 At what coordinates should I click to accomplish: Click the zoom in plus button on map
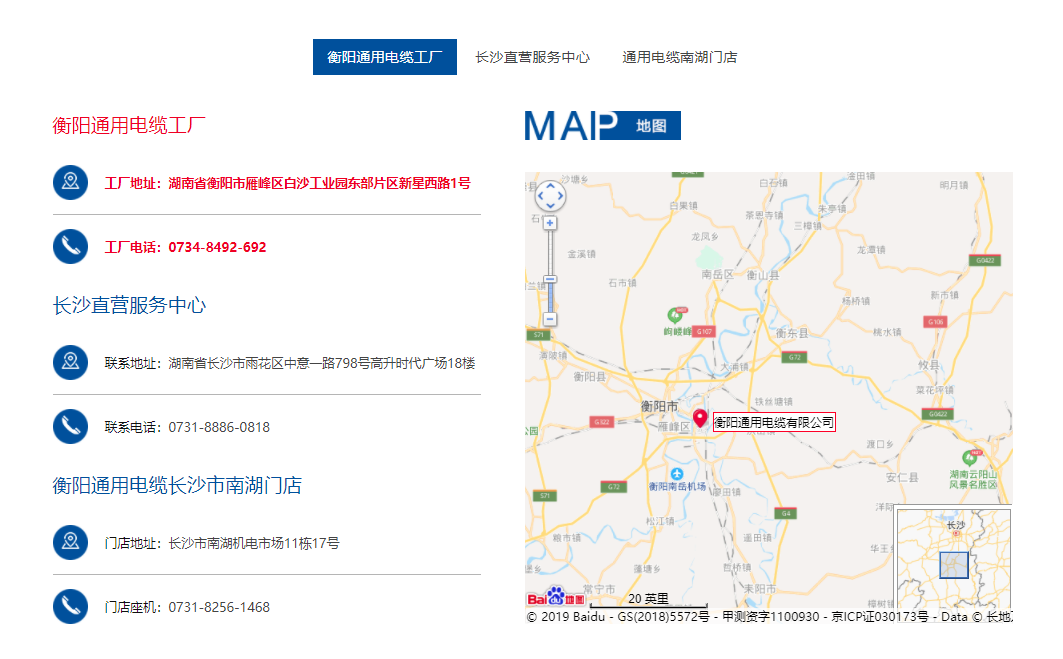(549, 223)
